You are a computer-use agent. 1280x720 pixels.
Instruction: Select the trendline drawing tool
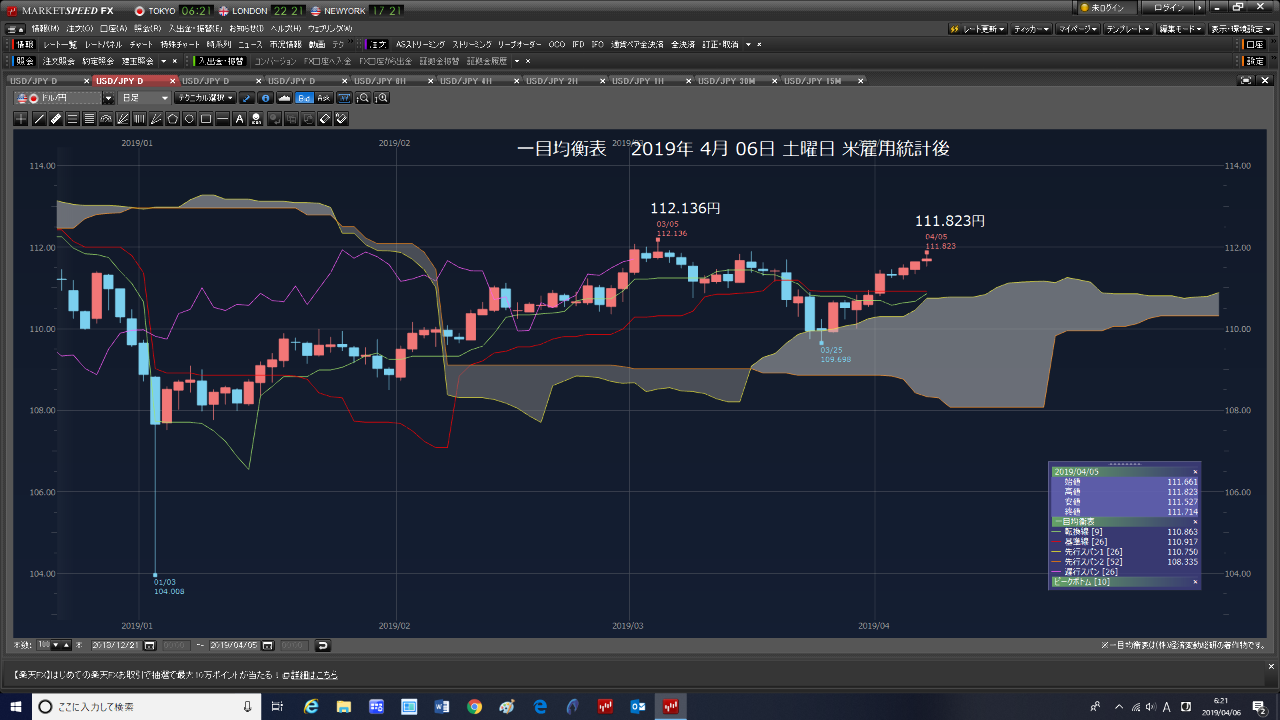[x=39, y=118]
